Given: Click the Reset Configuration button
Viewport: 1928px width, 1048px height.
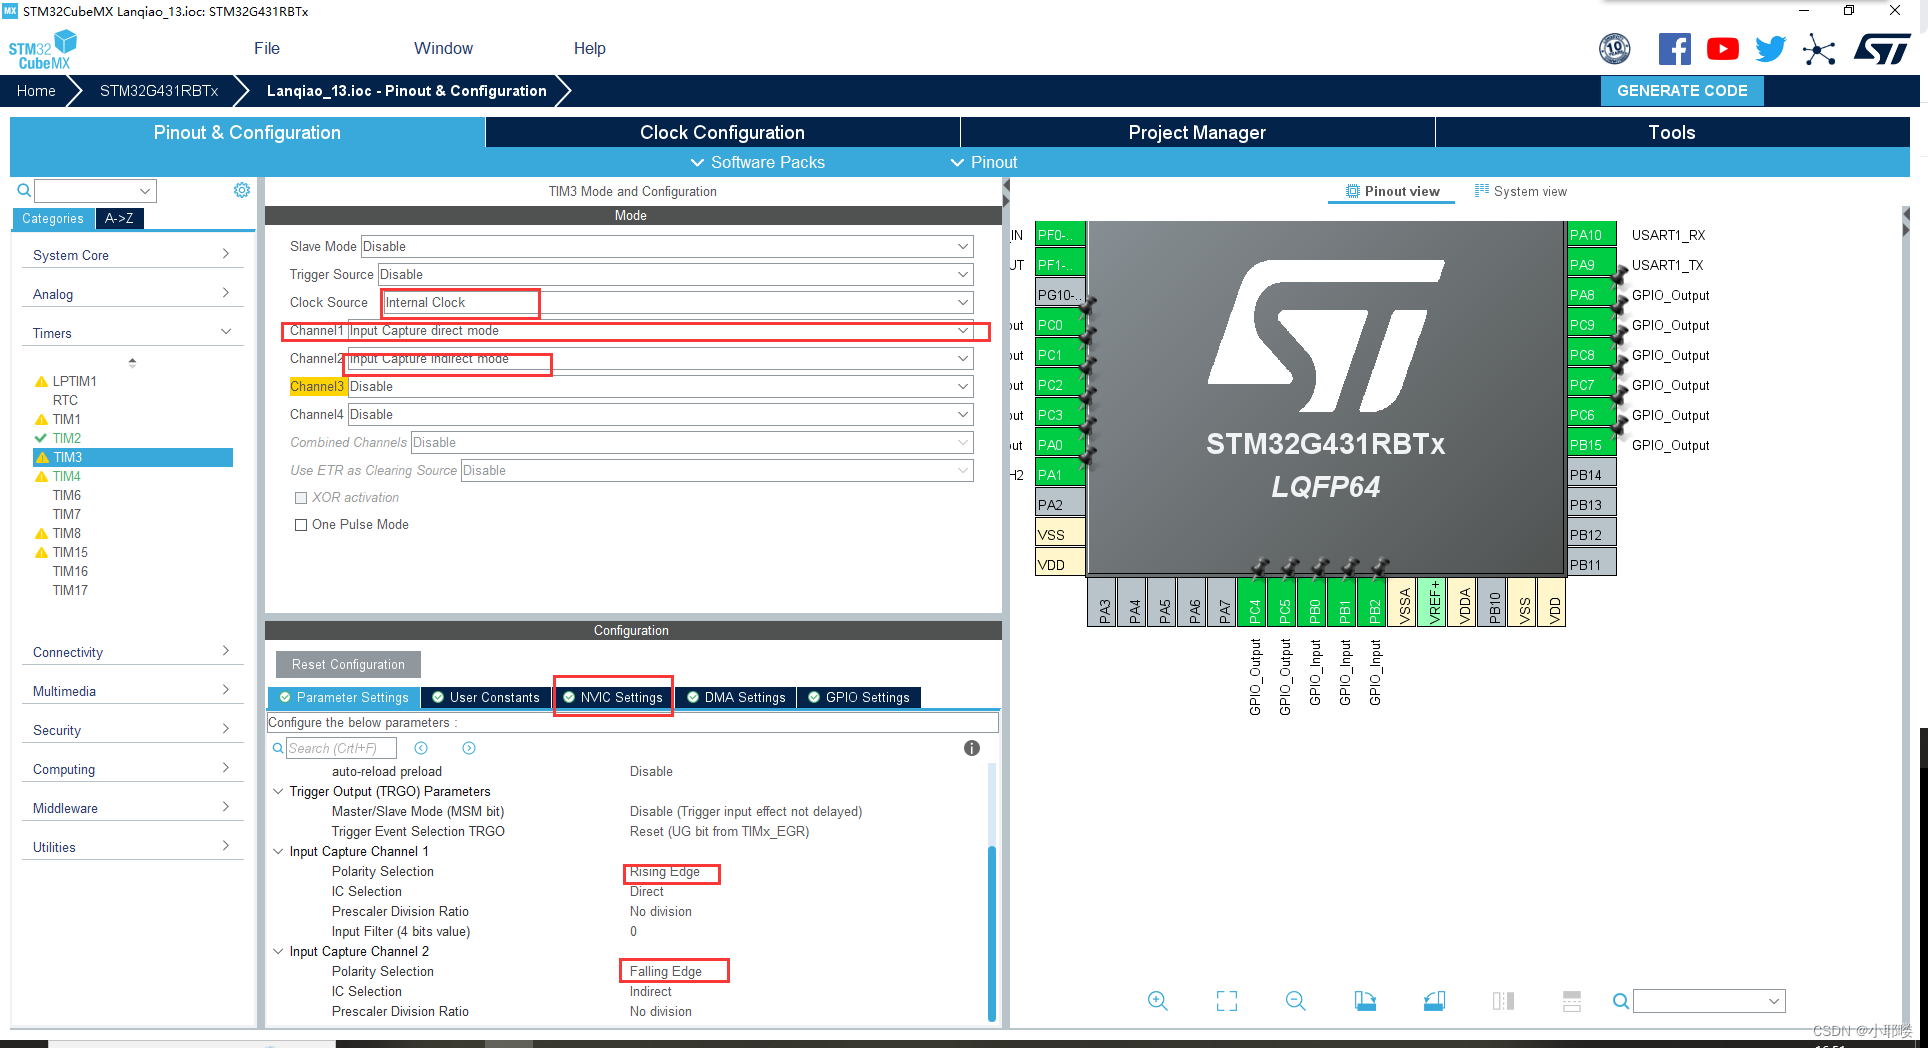Looking at the screenshot, I should click(x=348, y=664).
